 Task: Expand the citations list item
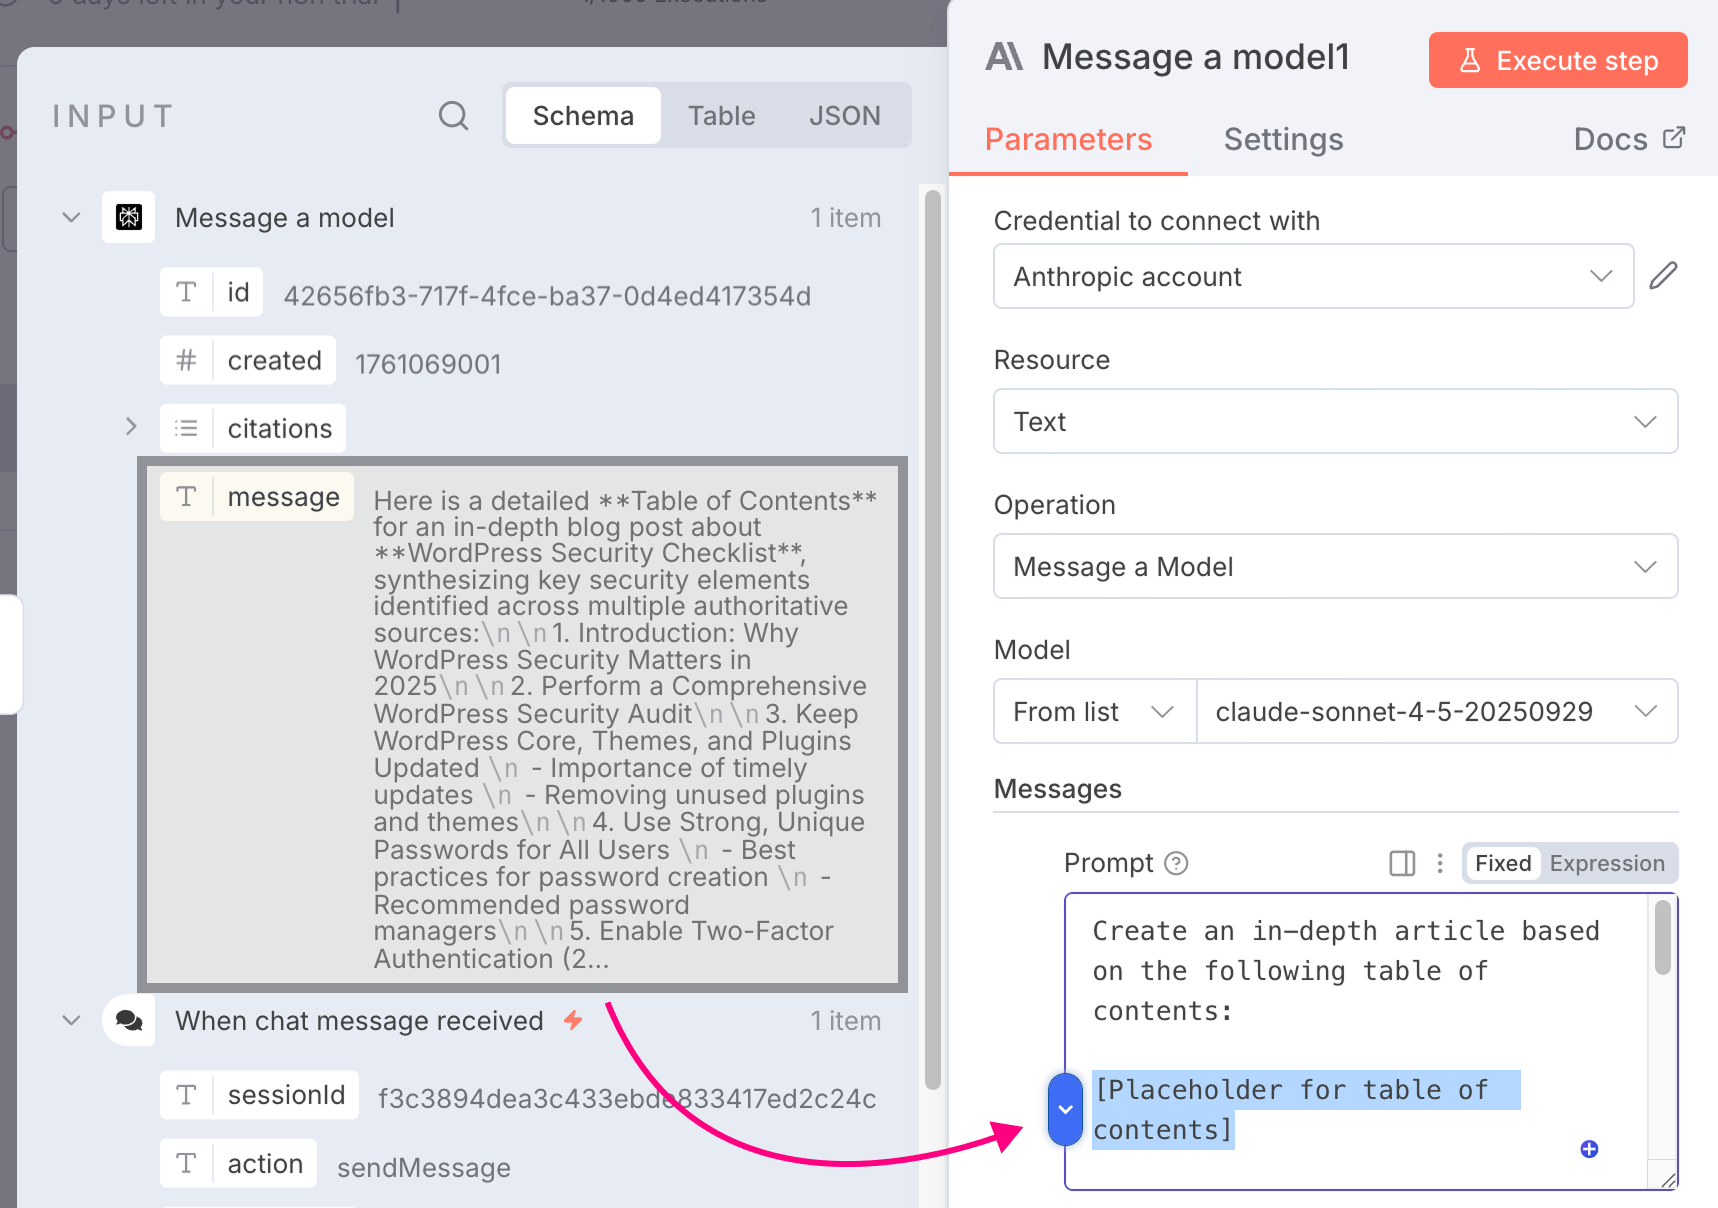(x=131, y=427)
